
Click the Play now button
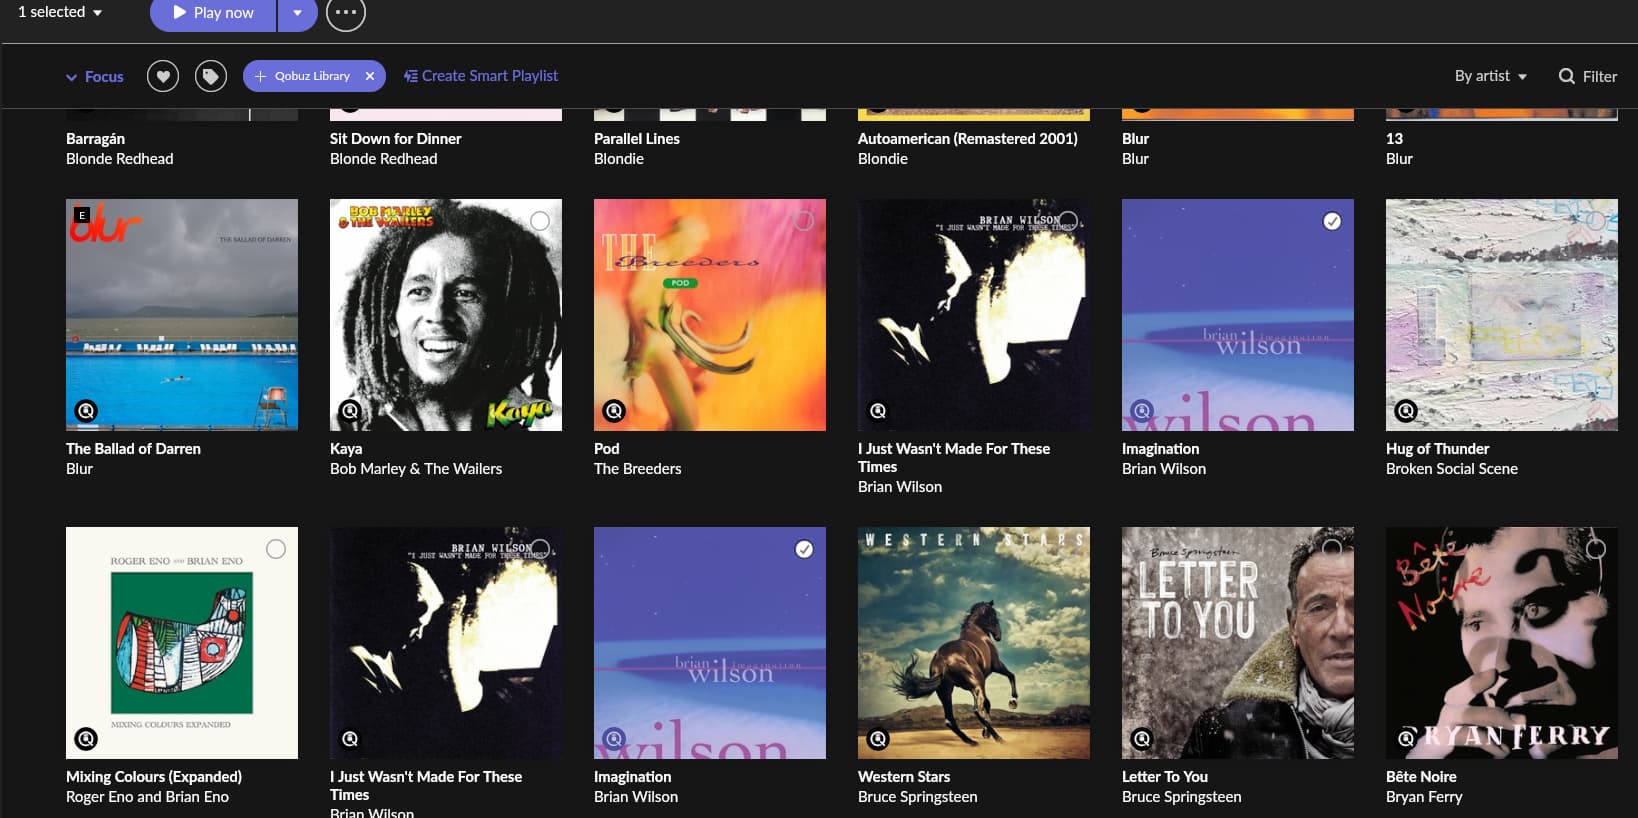click(x=213, y=13)
